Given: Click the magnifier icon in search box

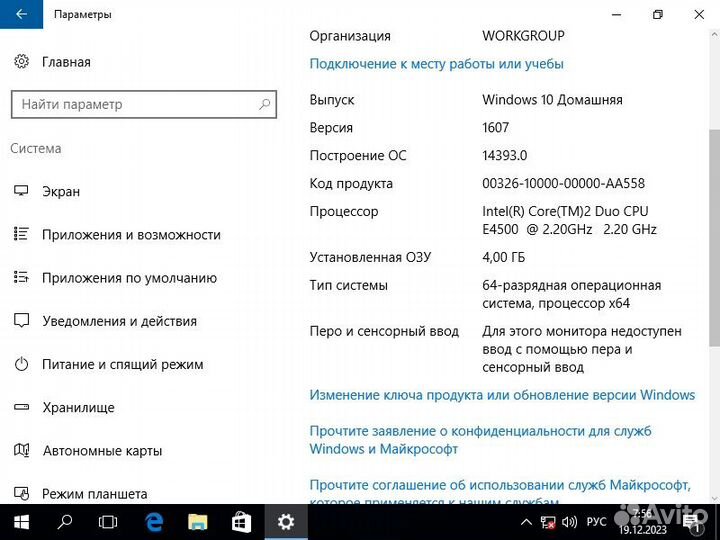Looking at the screenshot, I should (264, 104).
